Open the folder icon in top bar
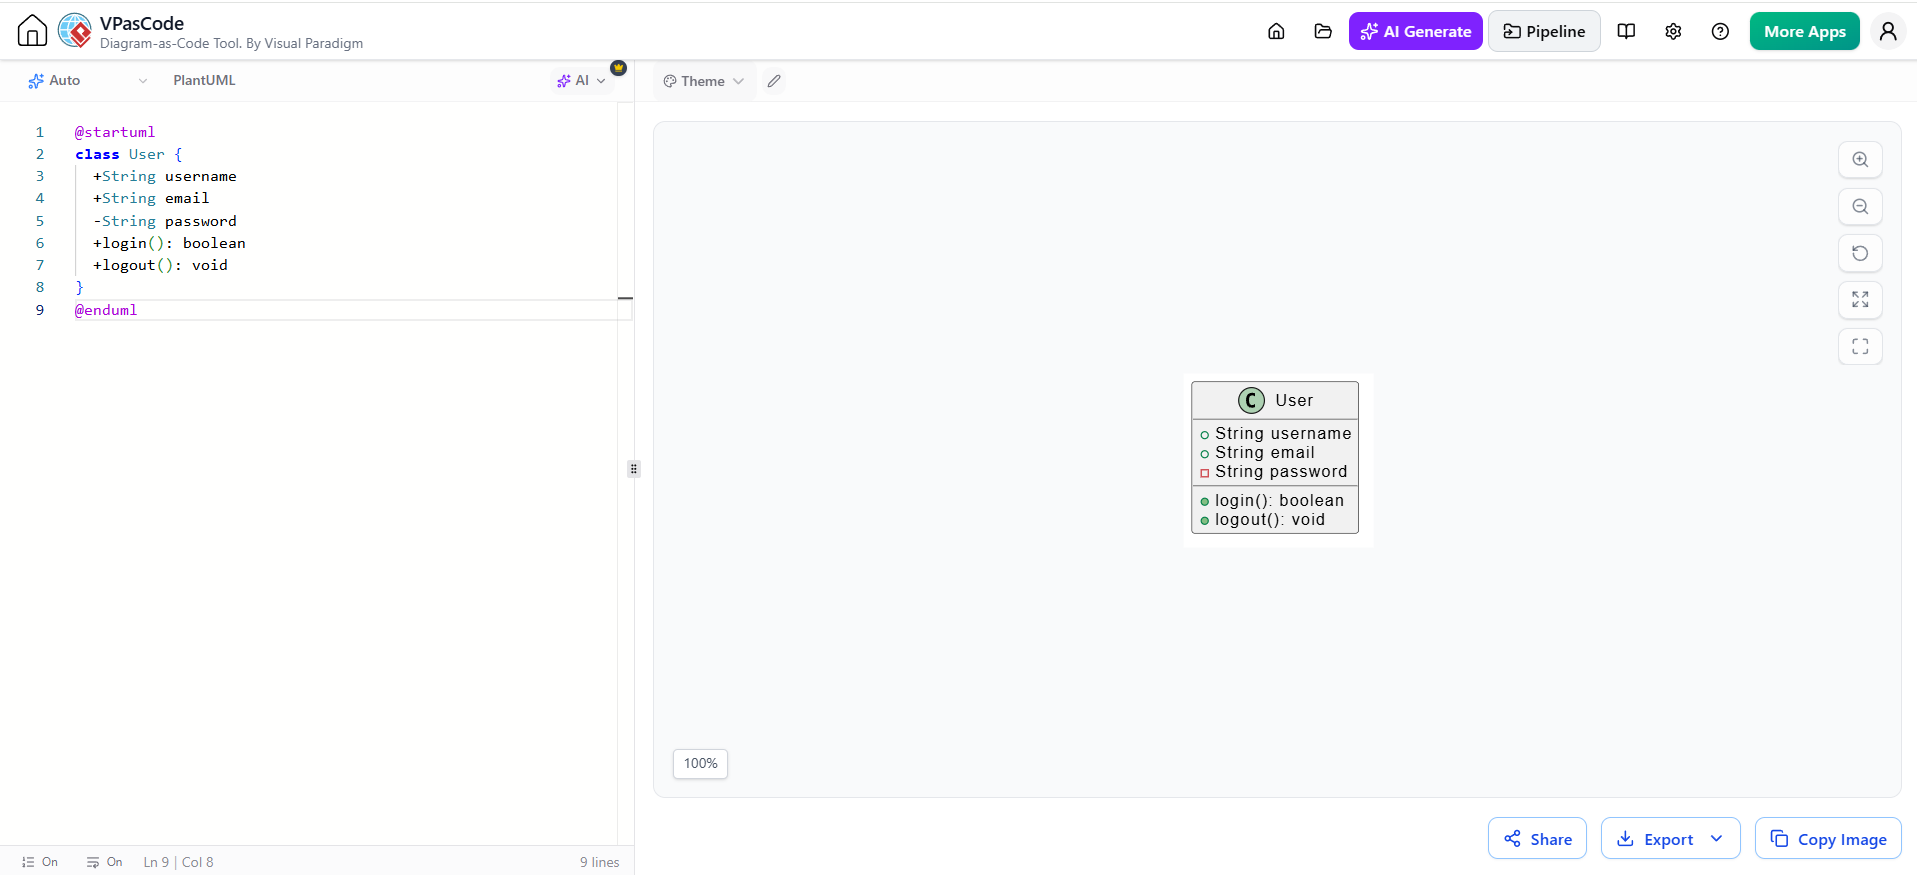 (x=1323, y=31)
